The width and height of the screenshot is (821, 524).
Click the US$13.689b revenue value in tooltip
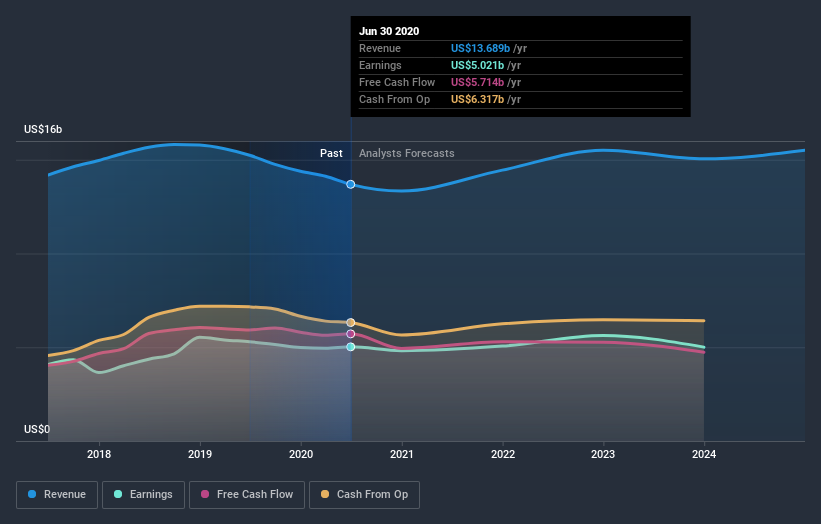[x=480, y=48]
